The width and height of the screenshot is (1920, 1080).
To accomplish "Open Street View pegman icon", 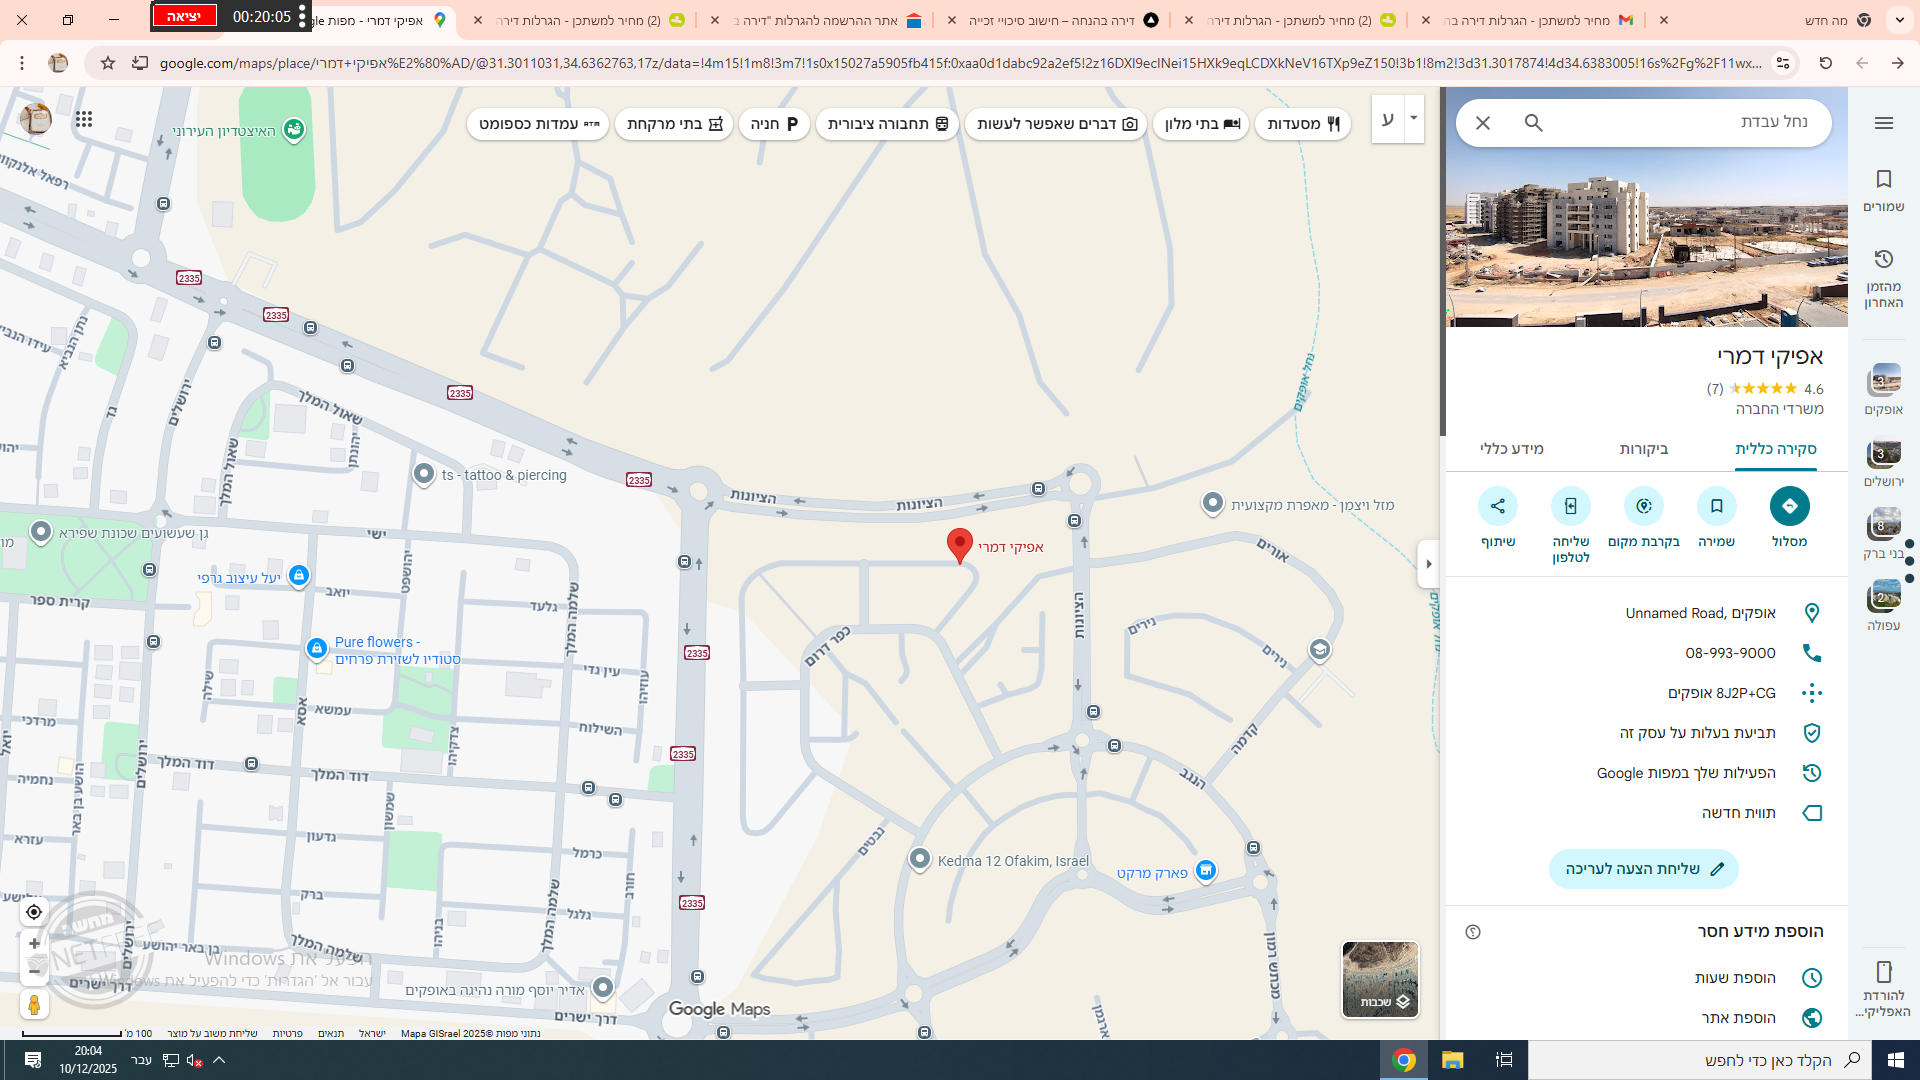I will pyautogui.click(x=34, y=1004).
